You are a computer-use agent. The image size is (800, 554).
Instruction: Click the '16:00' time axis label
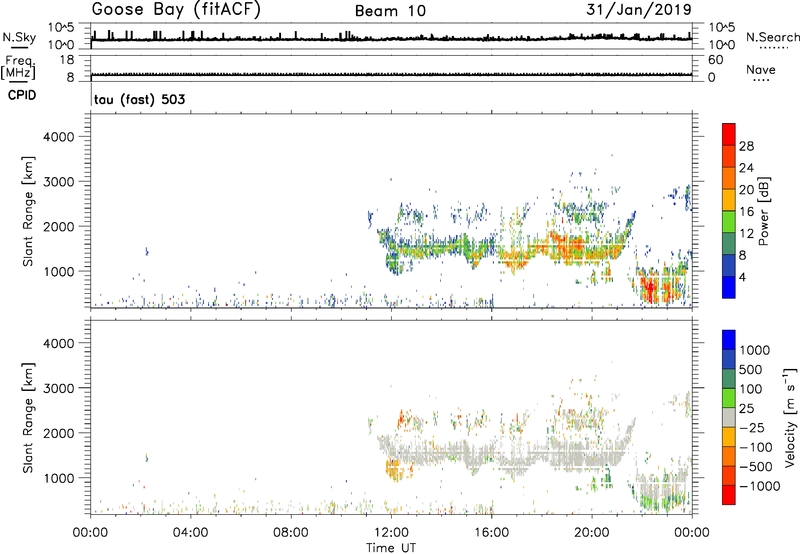(491, 533)
